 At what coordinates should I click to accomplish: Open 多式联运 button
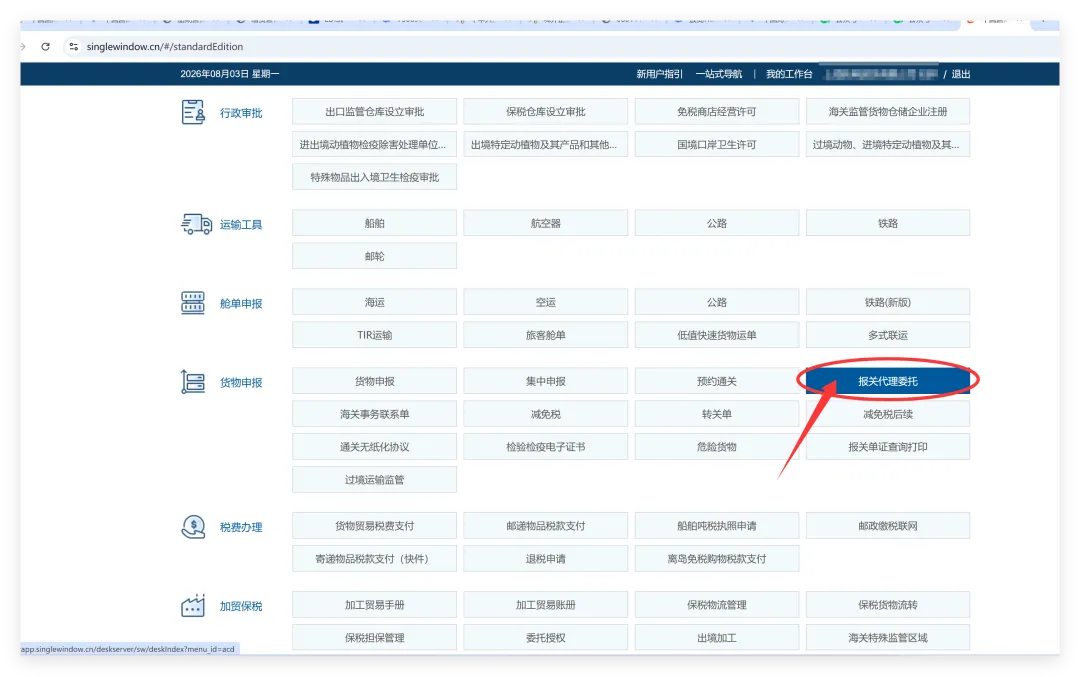pyautogui.click(x=888, y=335)
